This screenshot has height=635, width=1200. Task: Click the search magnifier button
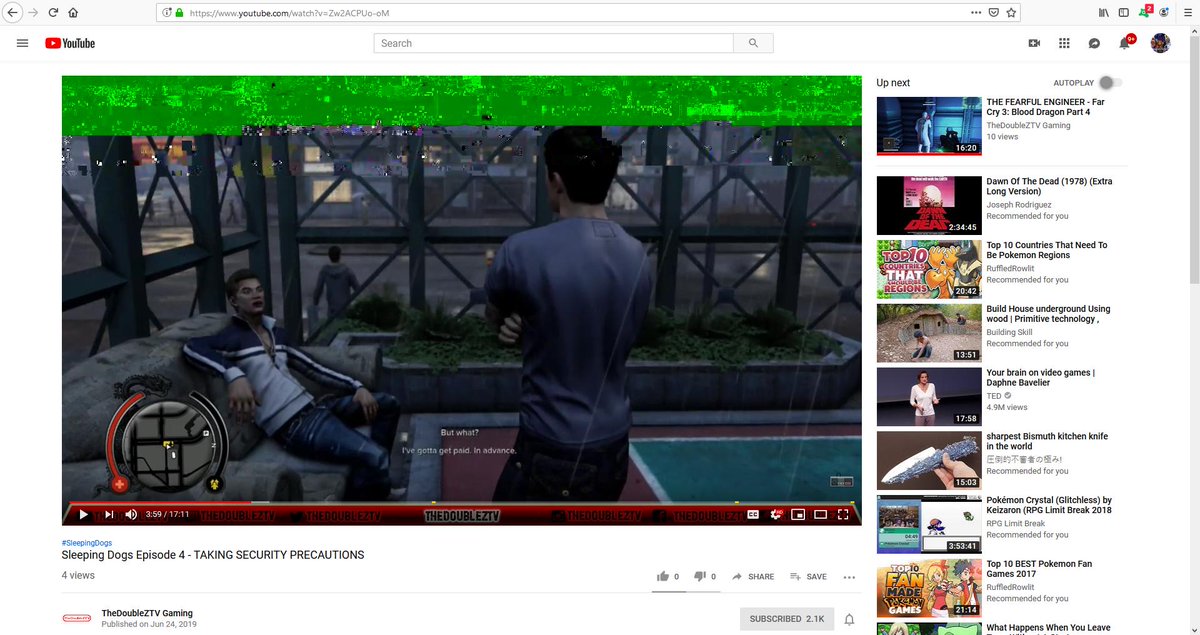tap(753, 43)
